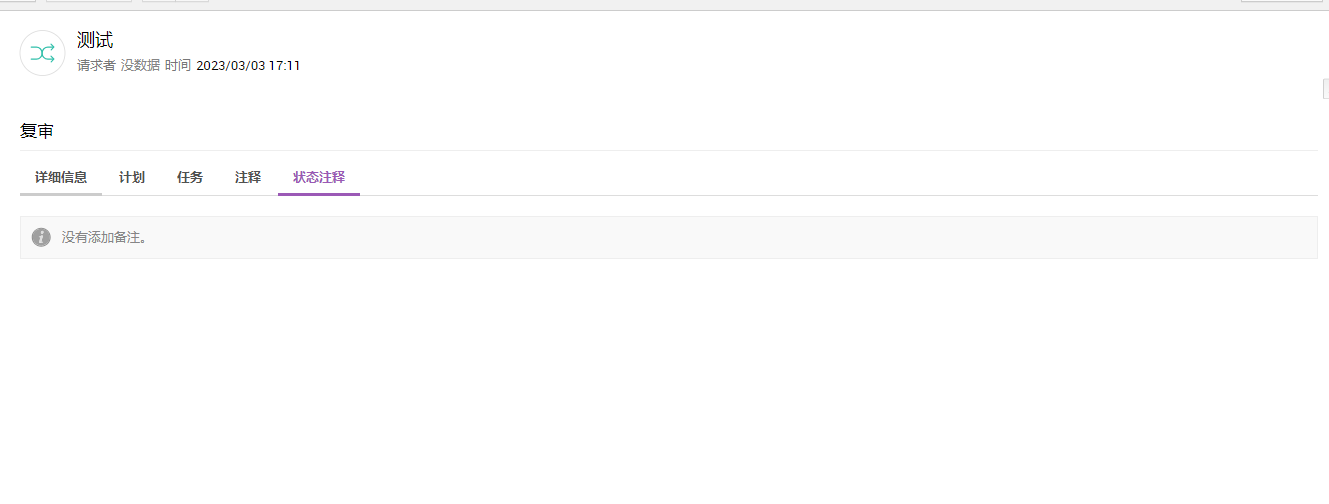Image resolution: width=1329 pixels, height=504 pixels.
Task: Select the 没数据 requester value
Action: tap(140, 66)
